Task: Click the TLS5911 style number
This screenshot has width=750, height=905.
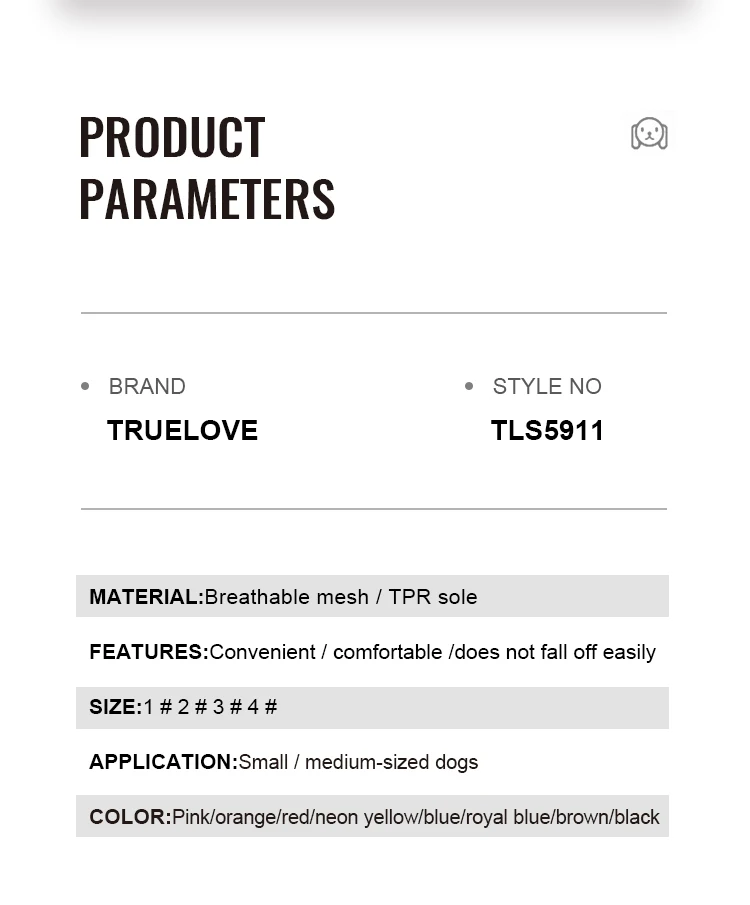Action: (x=547, y=430)
